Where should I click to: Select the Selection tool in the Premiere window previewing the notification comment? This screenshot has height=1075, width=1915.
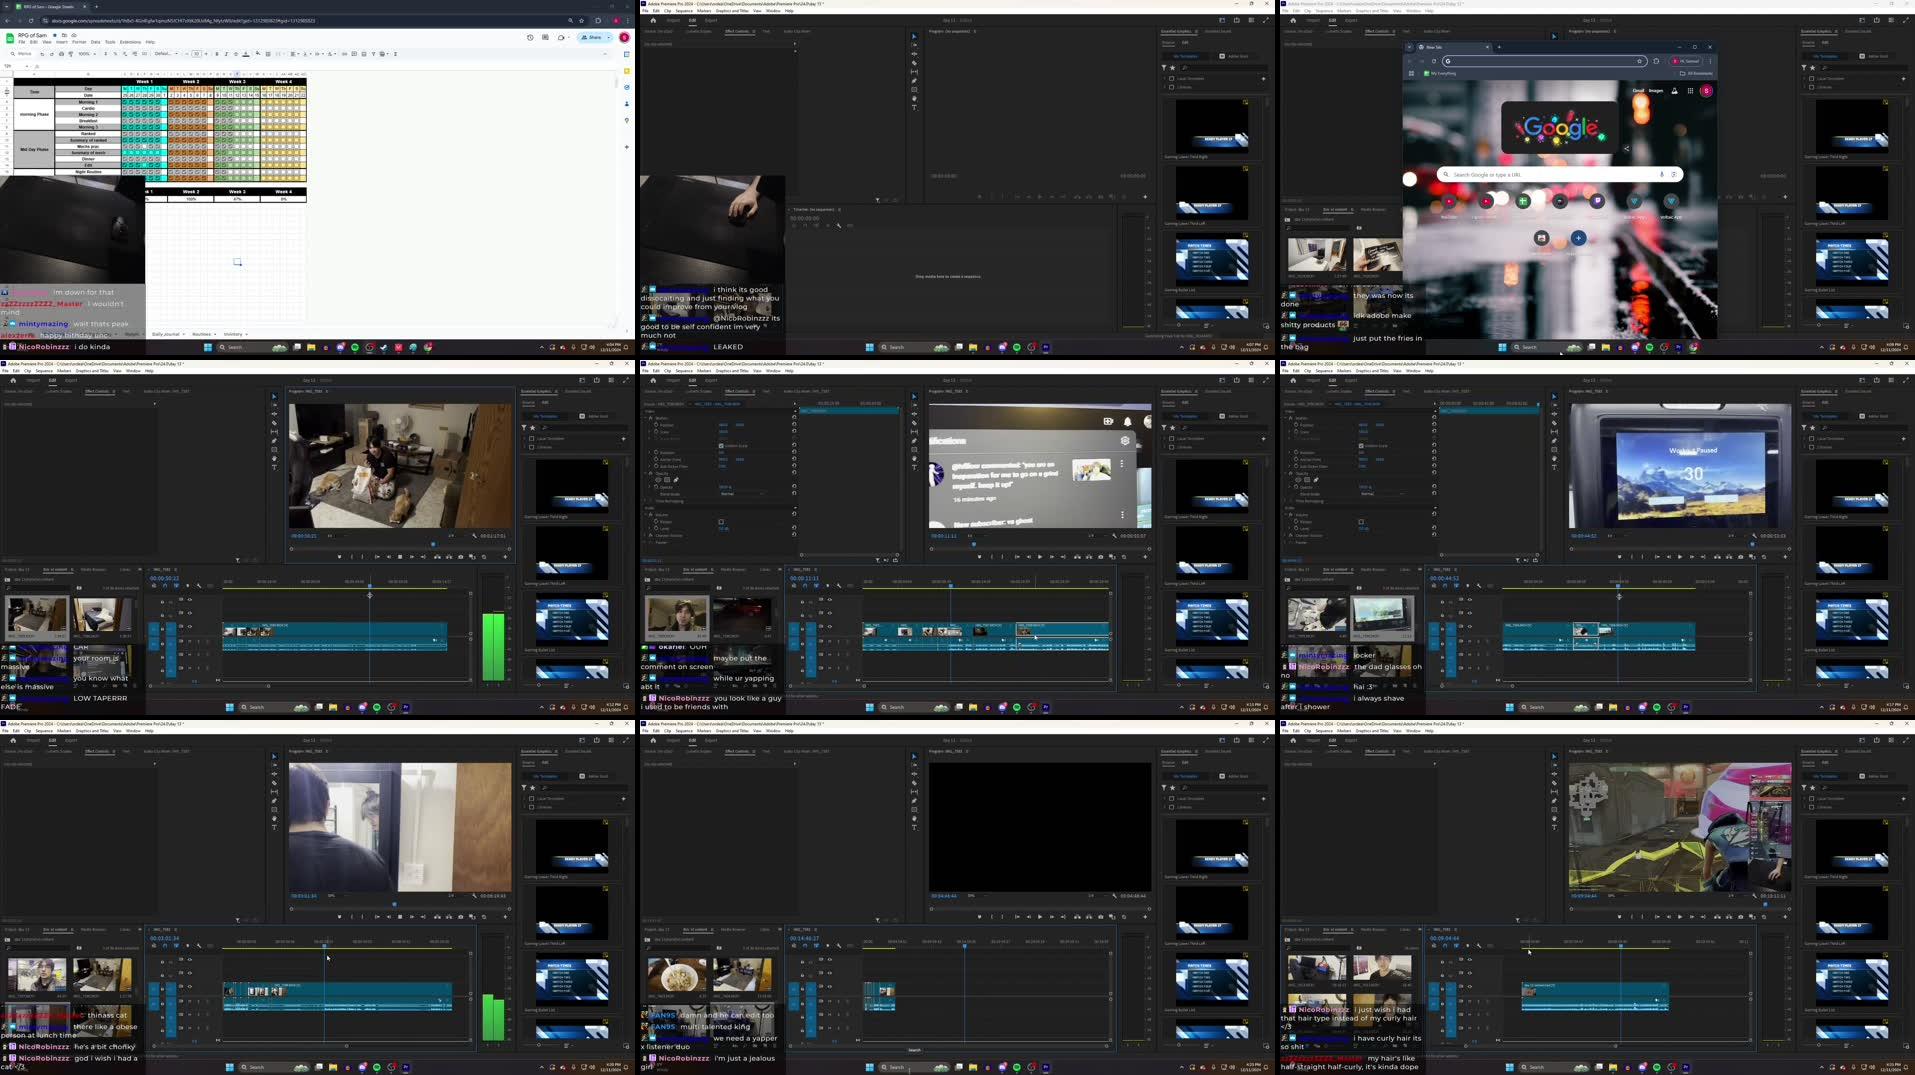pyautogui.click(x=914, y=396)
